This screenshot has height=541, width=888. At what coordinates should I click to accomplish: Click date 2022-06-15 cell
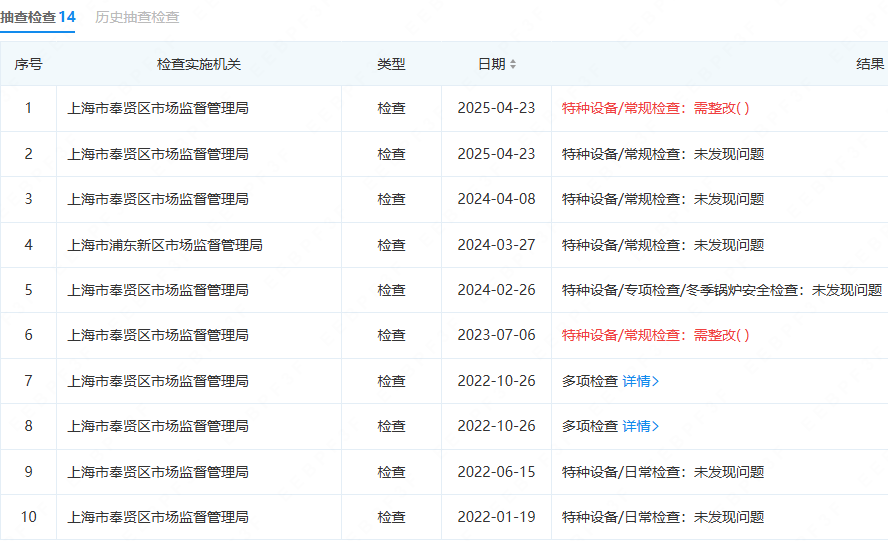click(x=496, y=472)
